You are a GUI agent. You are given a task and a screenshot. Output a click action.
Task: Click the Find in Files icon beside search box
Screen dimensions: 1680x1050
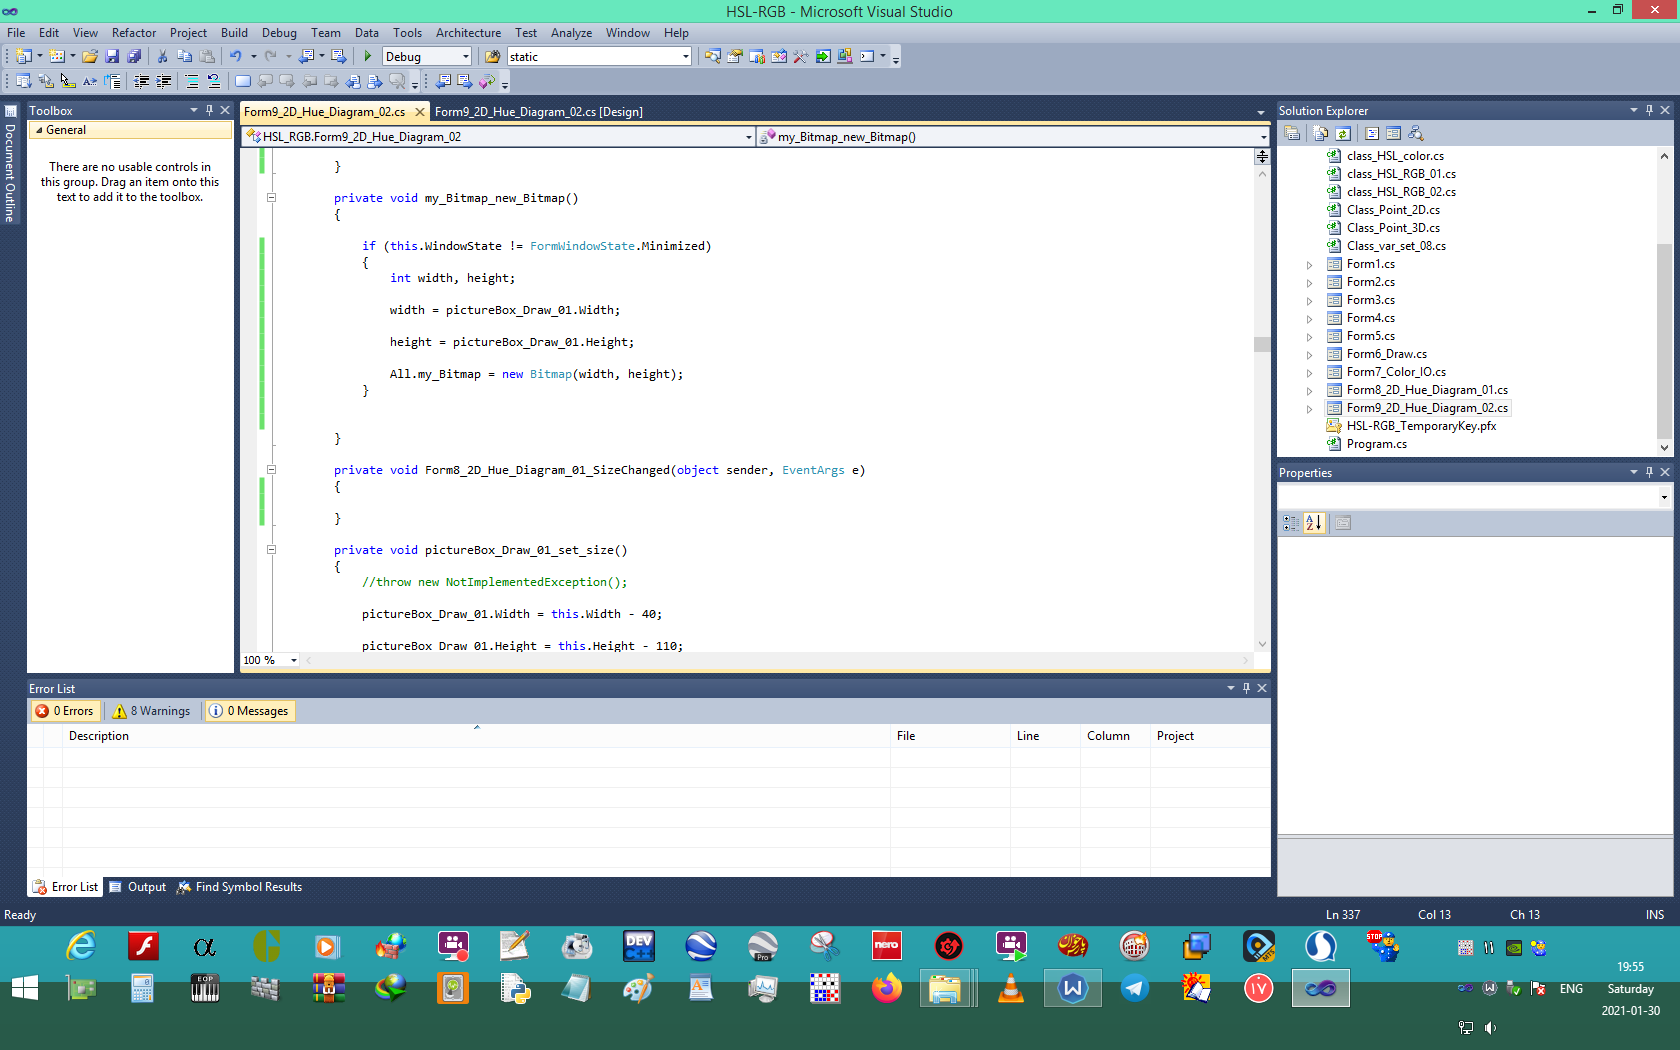coord(492,56)
